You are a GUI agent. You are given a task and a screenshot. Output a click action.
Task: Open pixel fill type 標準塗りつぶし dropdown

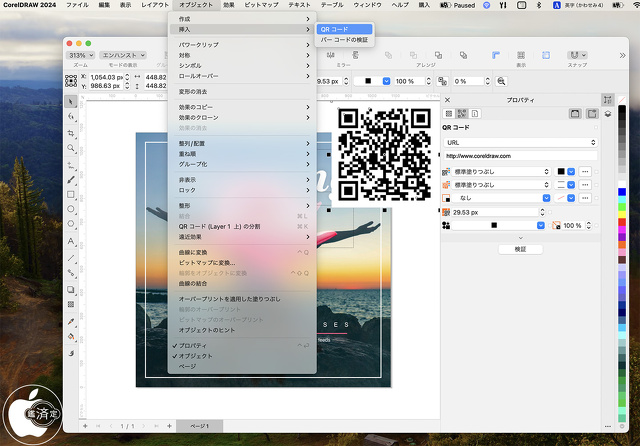coord(502,172)
